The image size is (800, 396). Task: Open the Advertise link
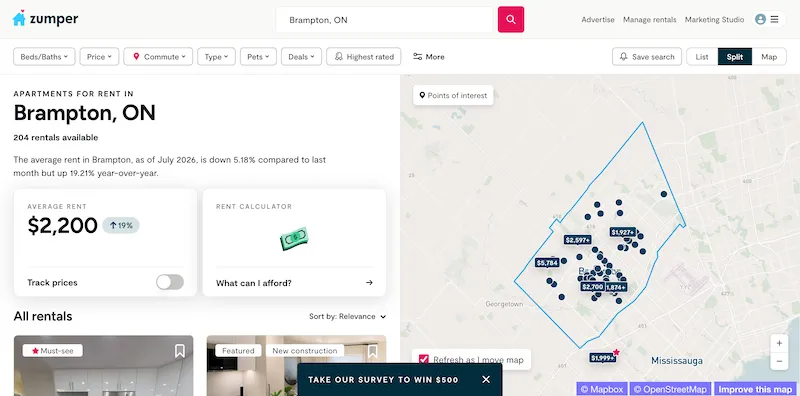pyautogui.click(x=598, y=19)
